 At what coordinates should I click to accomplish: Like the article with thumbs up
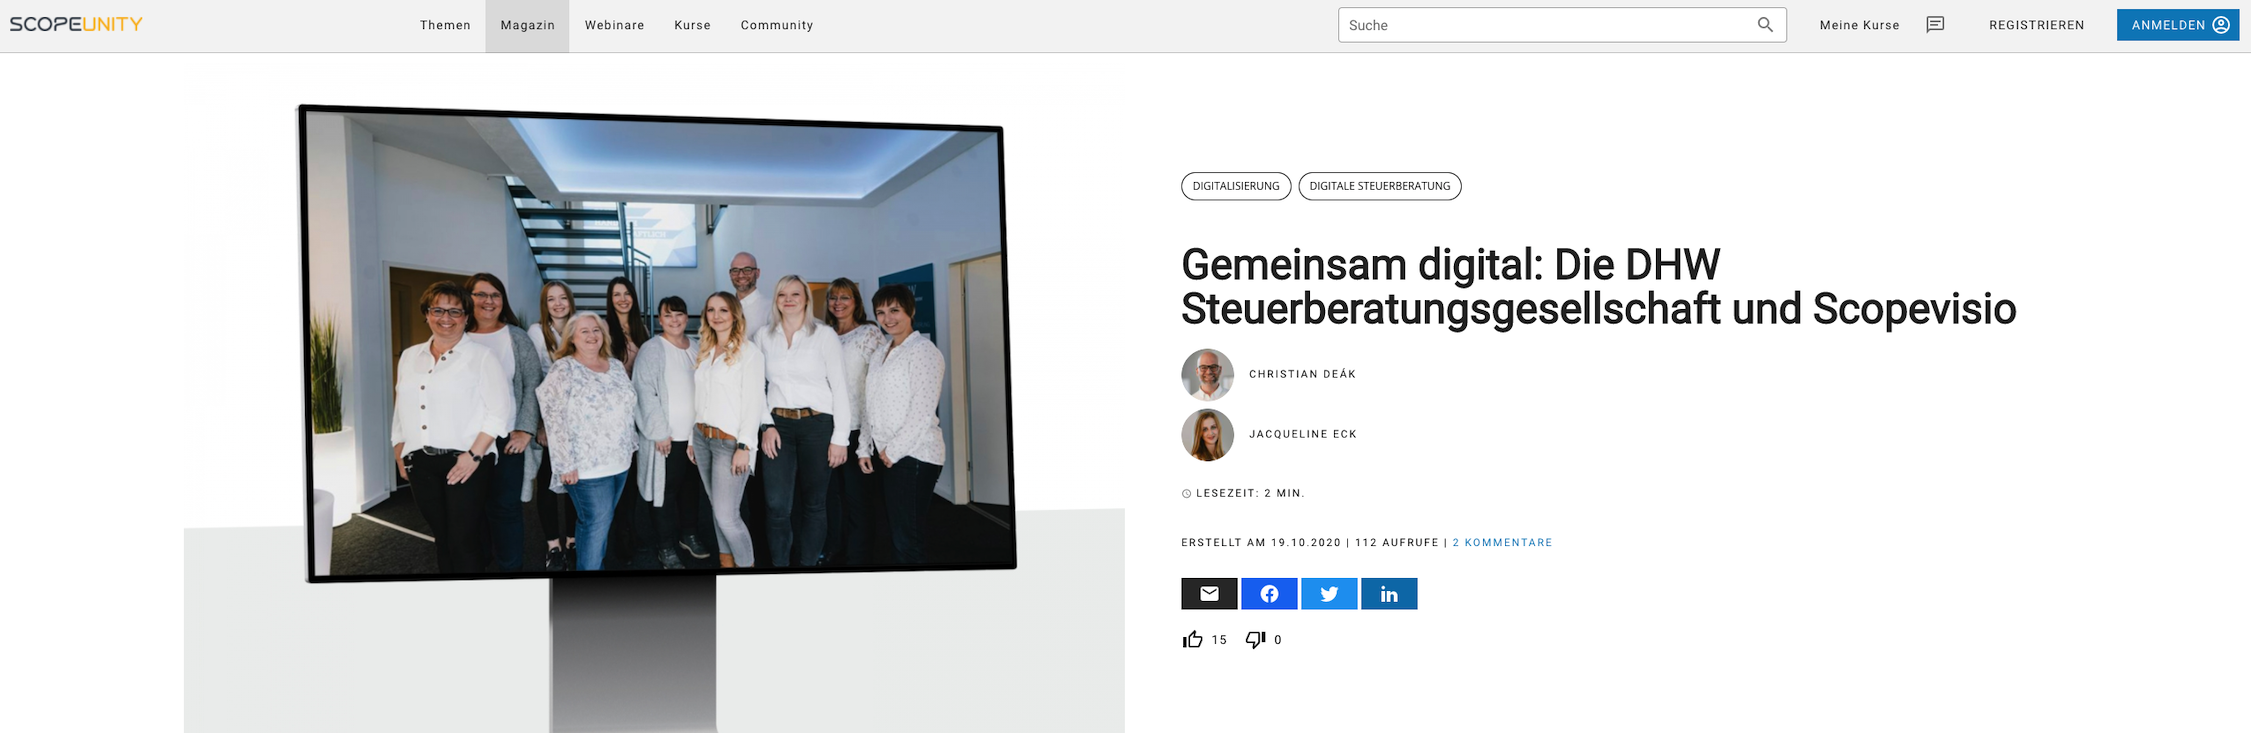click(x=1193, y=640)
